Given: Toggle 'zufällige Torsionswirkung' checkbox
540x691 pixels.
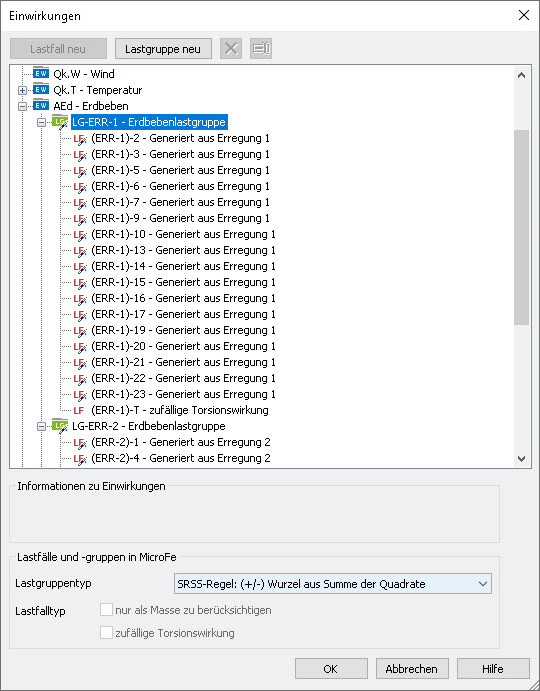Looking at the screenshot, I should pos(106,633).
